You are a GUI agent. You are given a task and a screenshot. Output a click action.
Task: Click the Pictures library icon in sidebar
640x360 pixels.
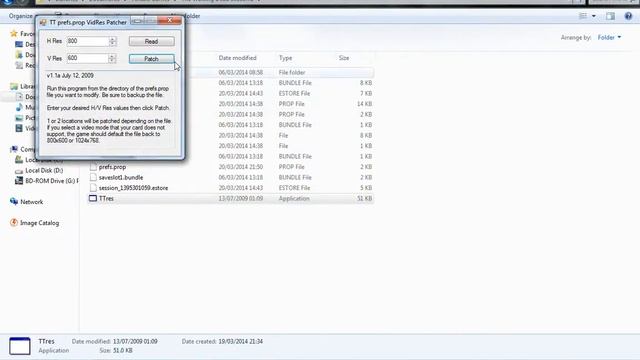click(x=19, y=118)
